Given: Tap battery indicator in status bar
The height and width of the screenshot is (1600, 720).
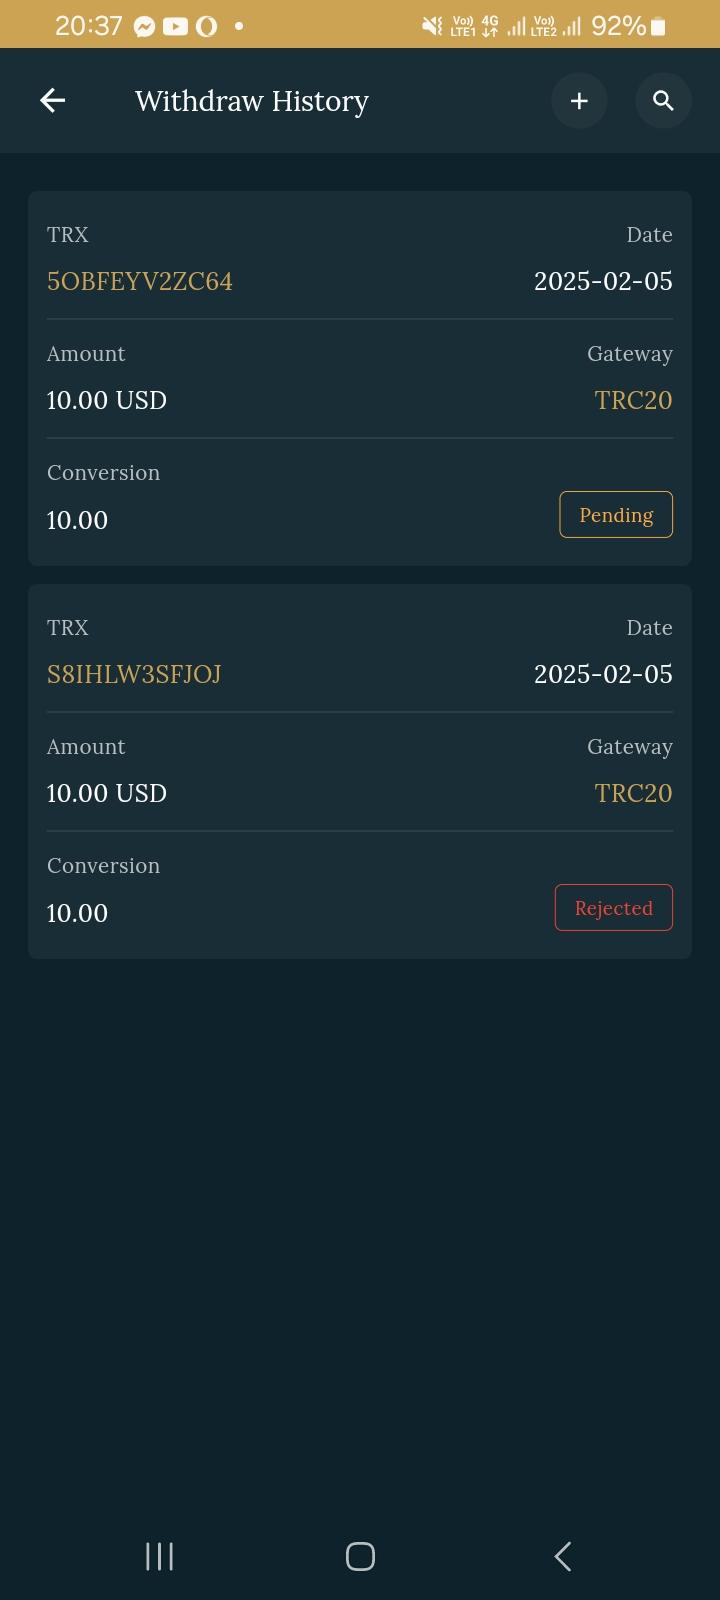Looking at the screenshot, I should pos(658,27).
